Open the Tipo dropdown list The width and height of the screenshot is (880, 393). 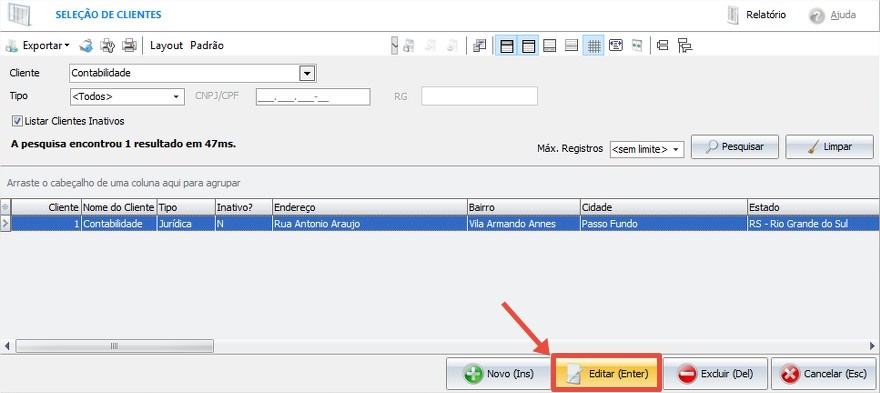click(x=127, y=97)
